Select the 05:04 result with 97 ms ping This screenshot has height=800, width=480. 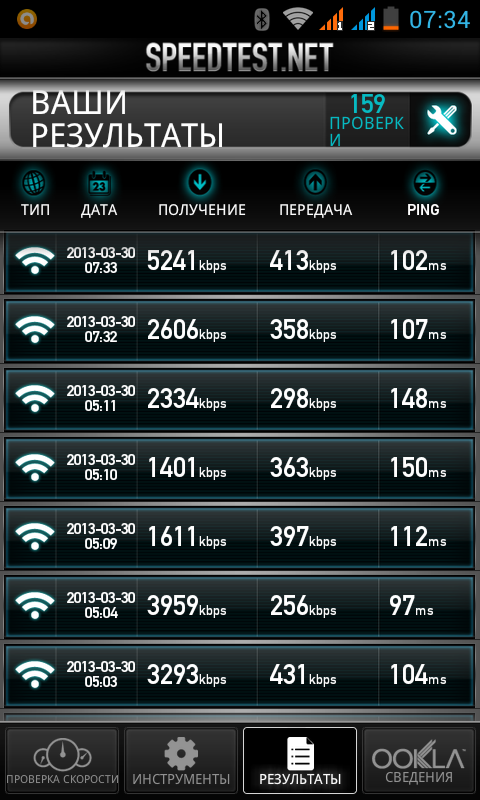tap(240, 606)
